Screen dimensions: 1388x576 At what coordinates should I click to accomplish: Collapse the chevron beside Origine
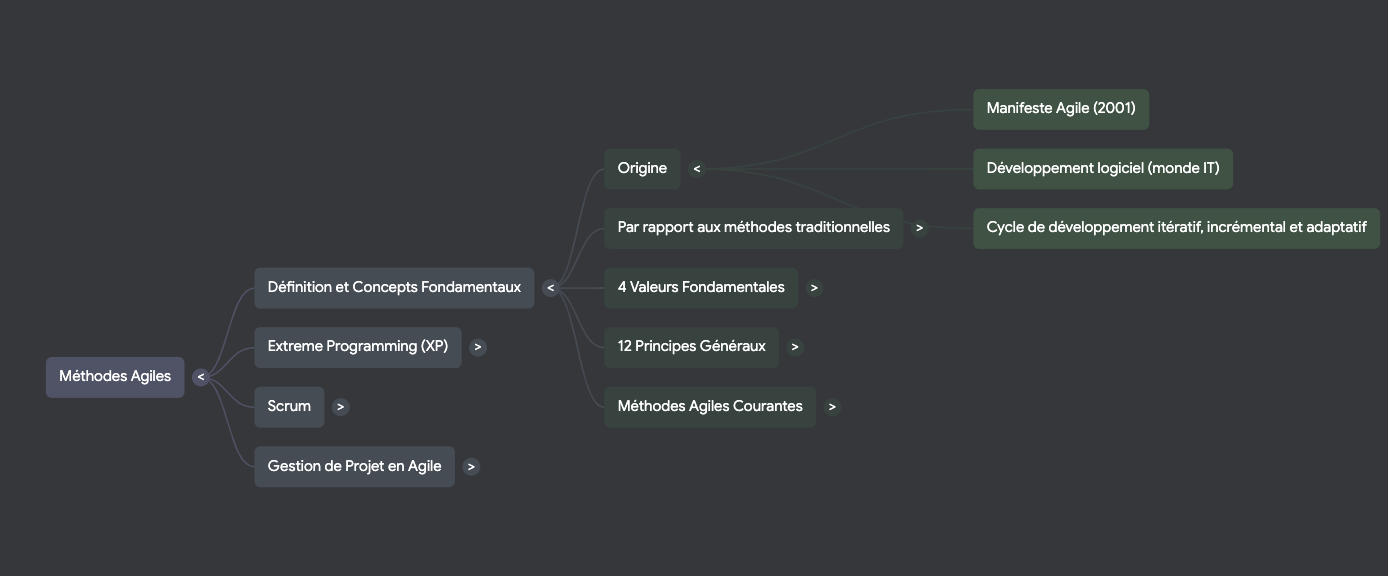[x=697, y=169]
